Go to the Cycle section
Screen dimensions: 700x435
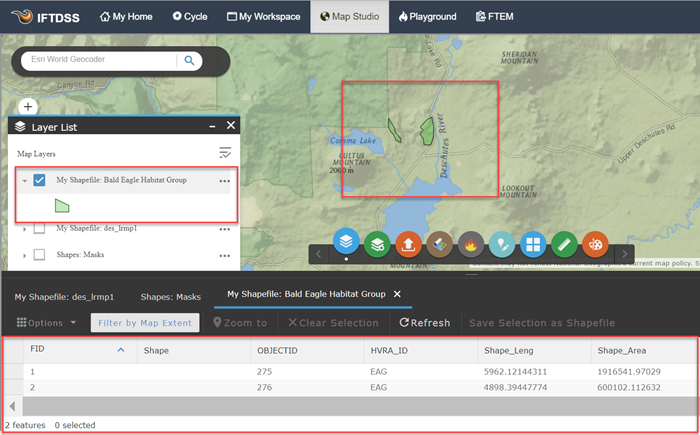coord(190,17)
